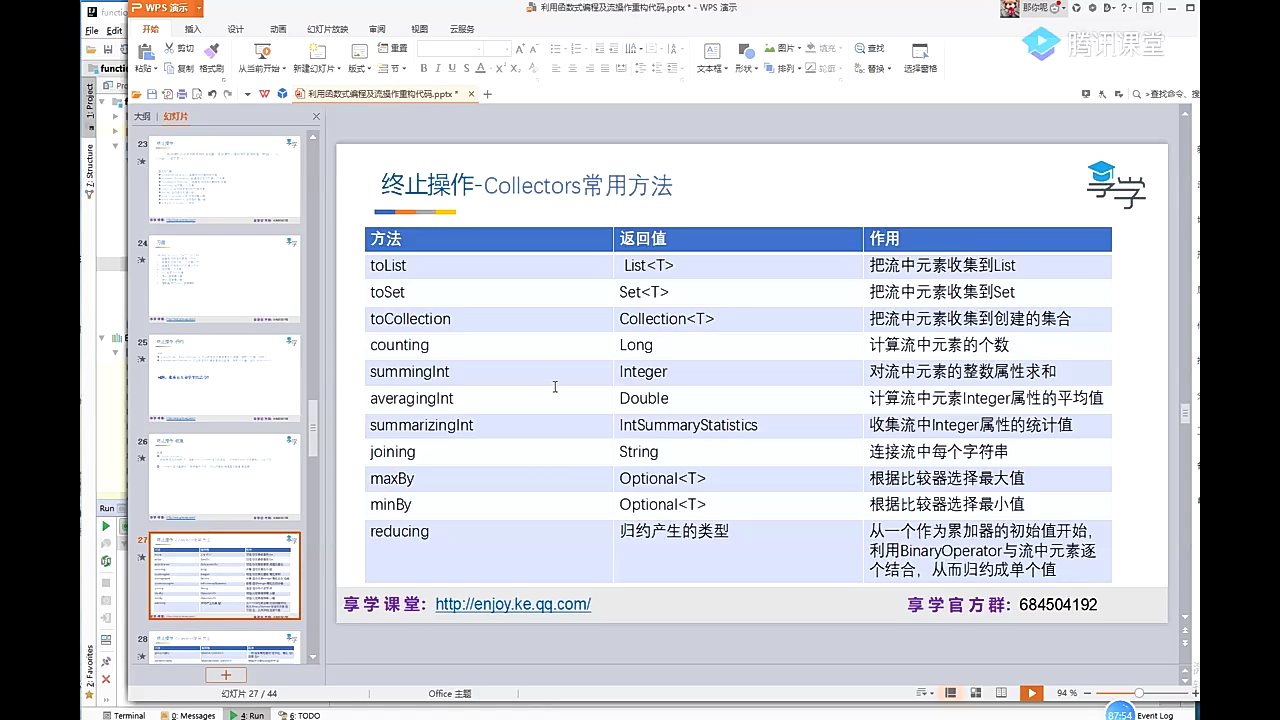Click the Format Painter (格式刷) icon
The width and height of the screenshot is (1280, 720).
click(211, 50)
